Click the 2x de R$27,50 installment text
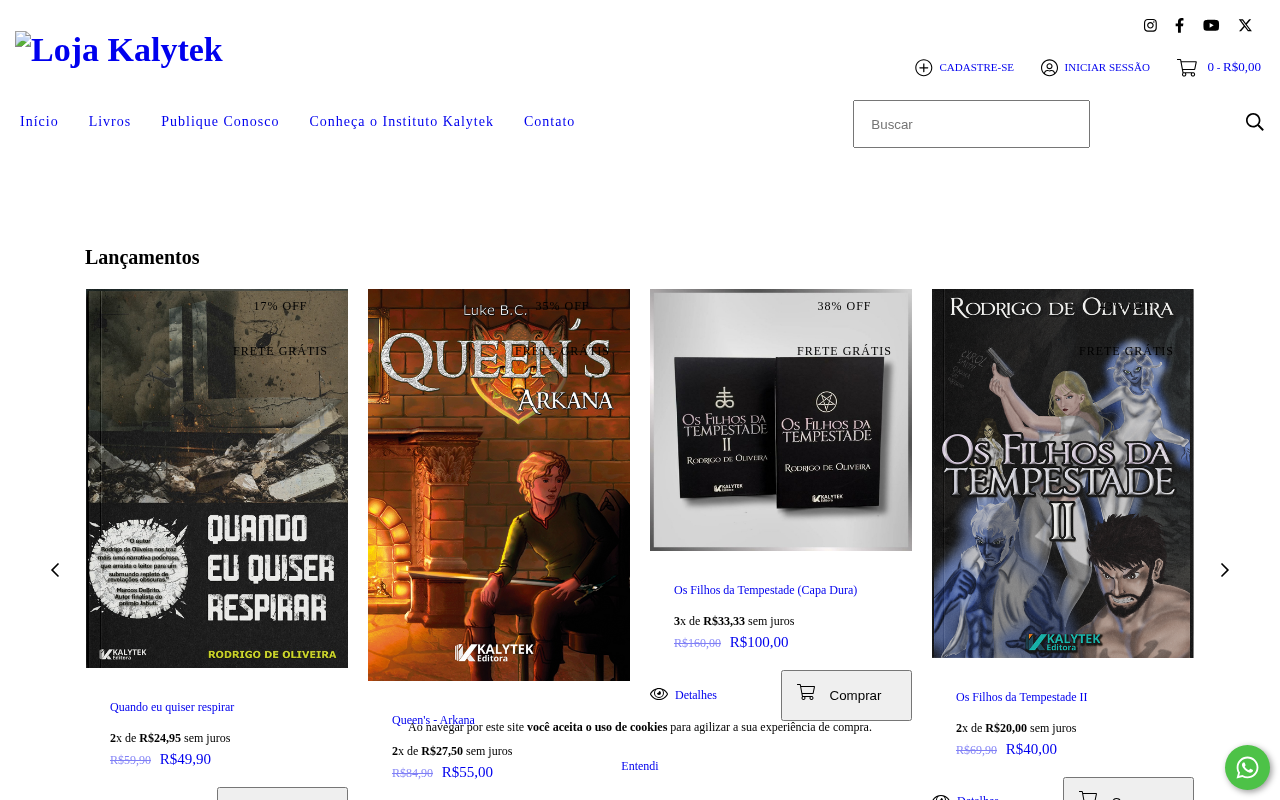Image resolution: width=1280 pixels, height=800 pixels. click(452, 751)
